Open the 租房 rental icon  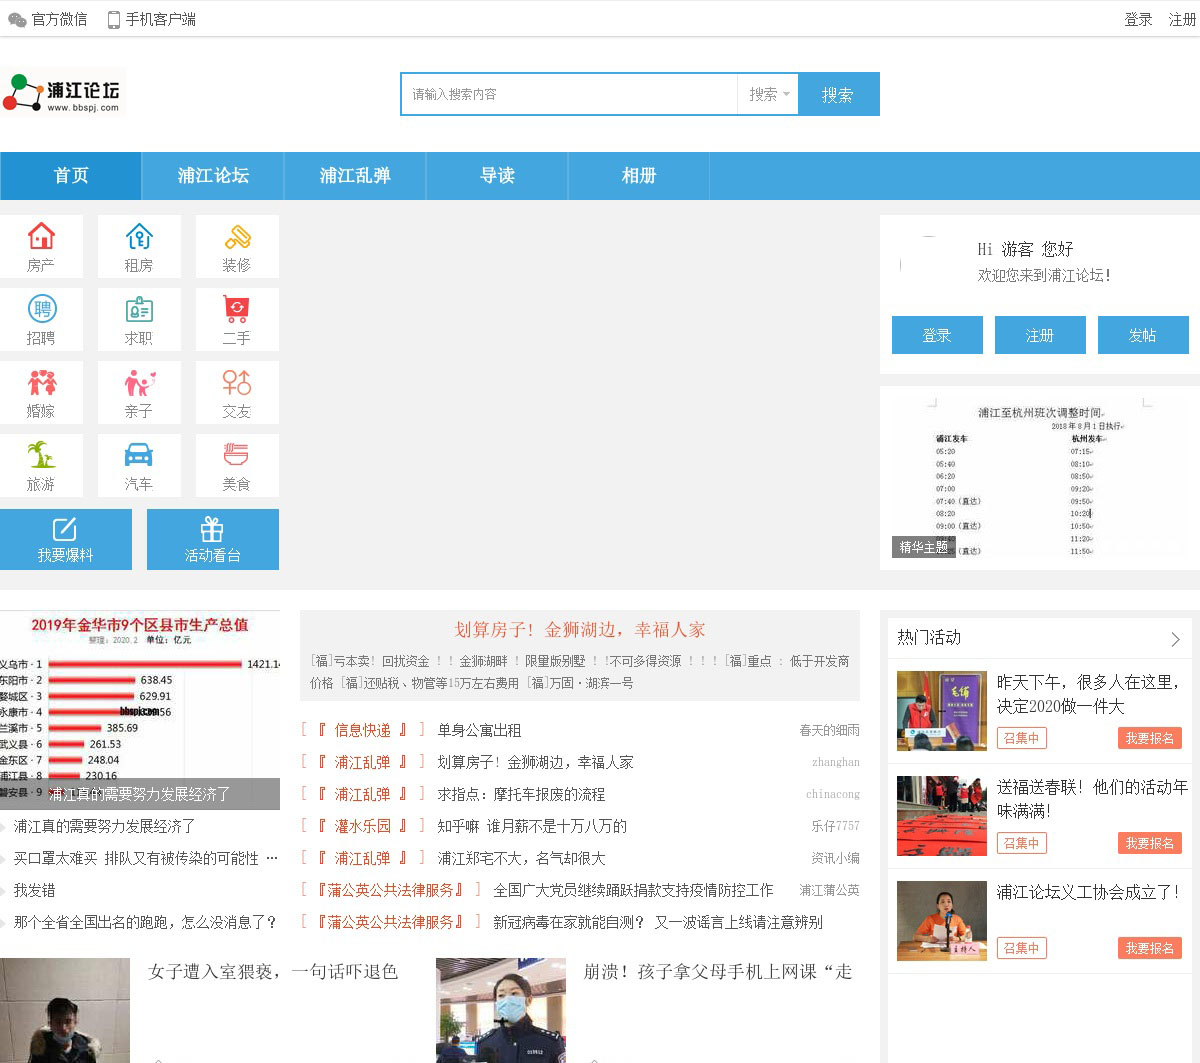pos(139,237)
